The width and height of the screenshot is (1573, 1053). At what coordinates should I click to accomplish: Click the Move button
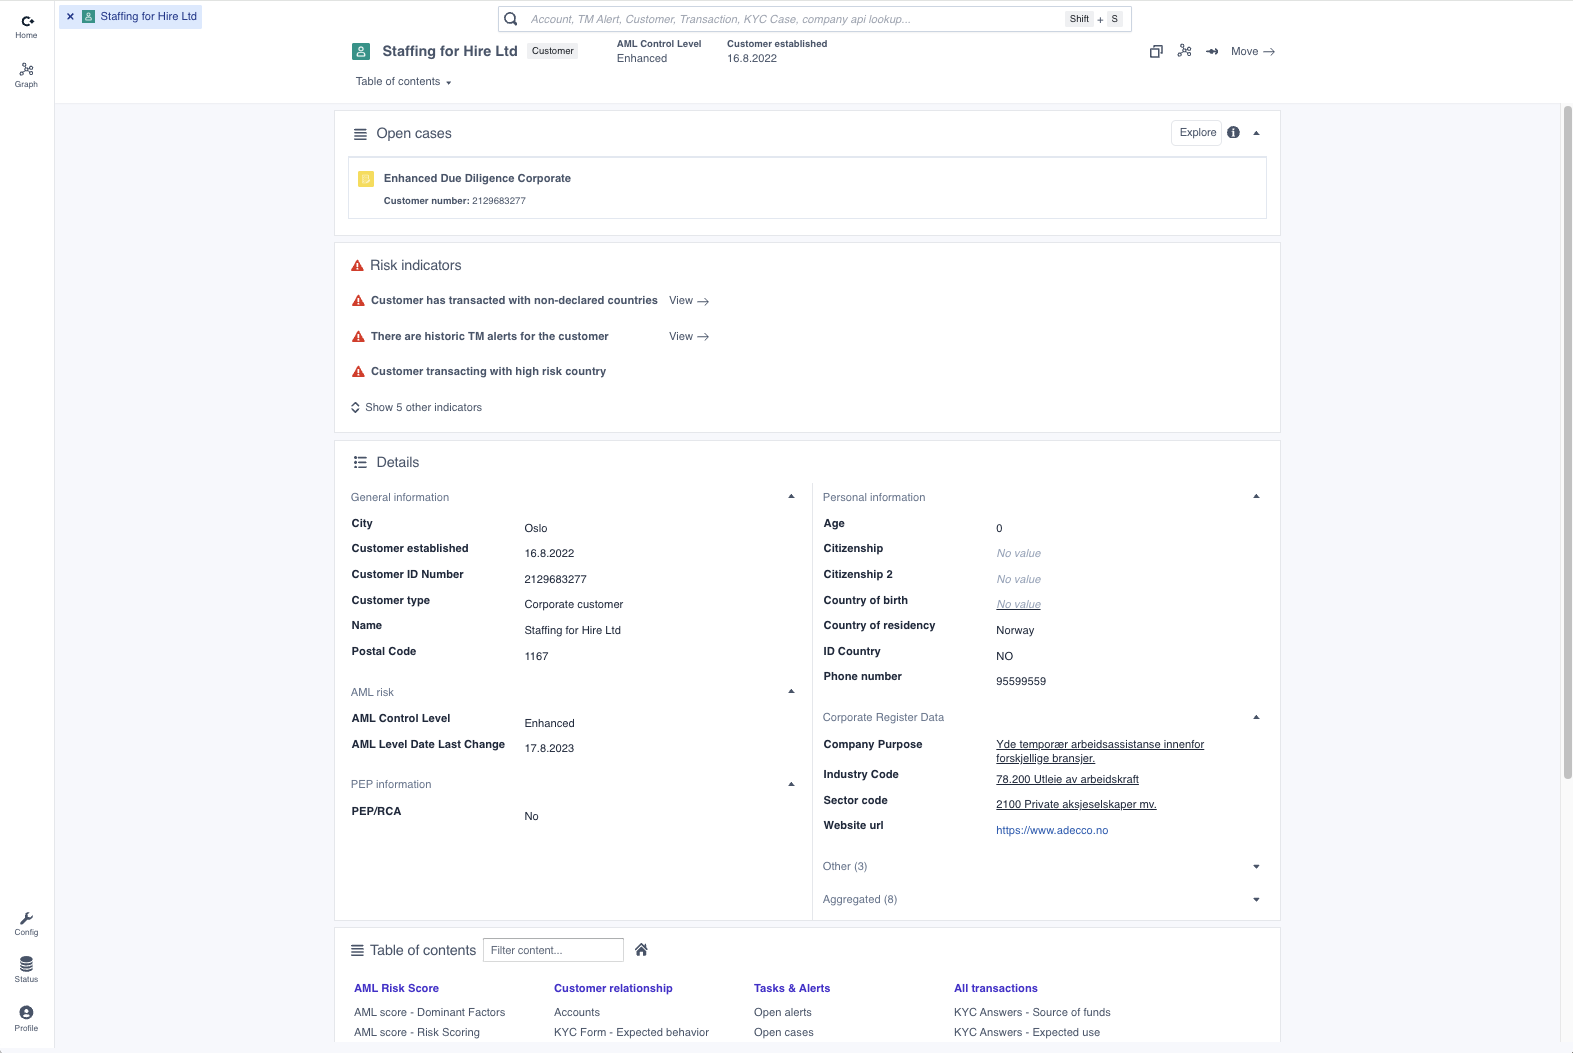click(1253, 51)
